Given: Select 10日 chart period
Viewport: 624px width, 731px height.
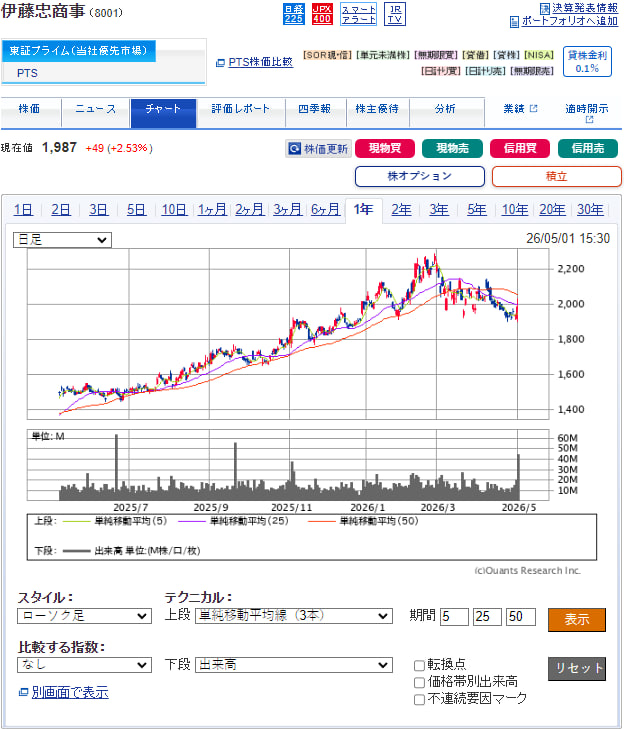Looking at the screenshot, I should [174, 210].
